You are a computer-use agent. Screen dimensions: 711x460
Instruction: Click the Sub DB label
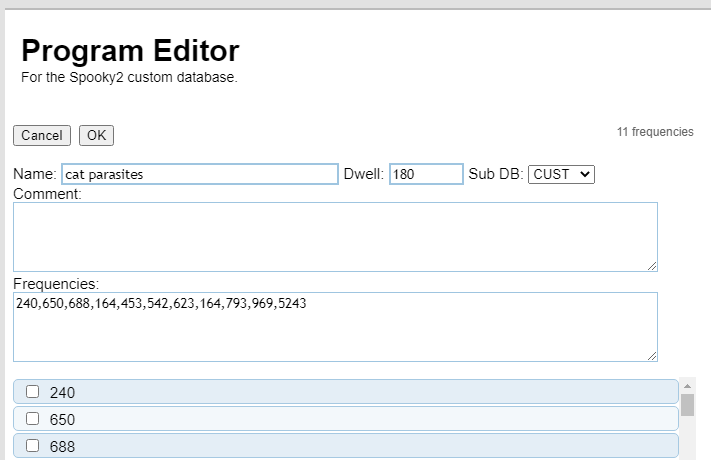pyautogui.click(x=495, y=174)
